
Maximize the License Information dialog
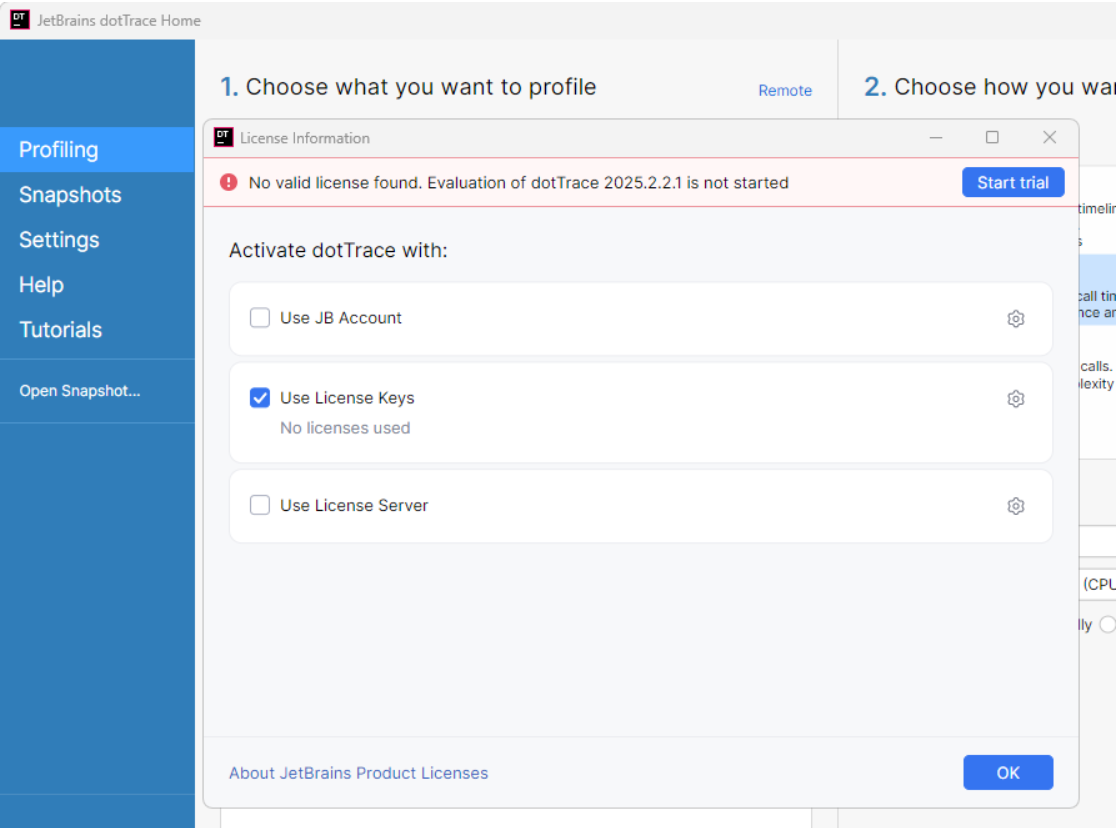992,138
